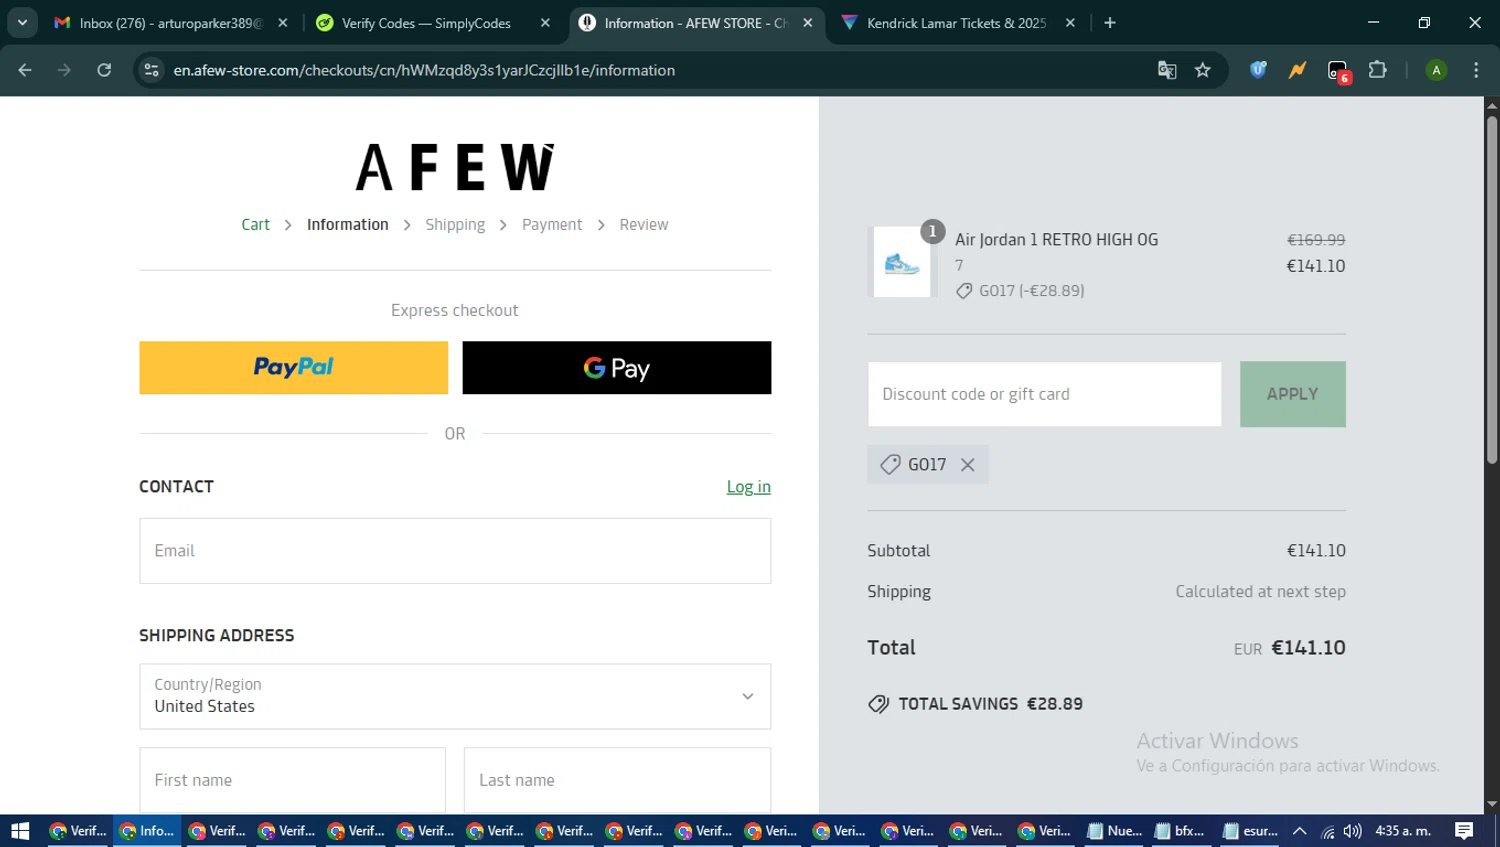Open extension with red 6 badge
This screenshot has width=1500, height=847.
click(x=1338, y=71)
